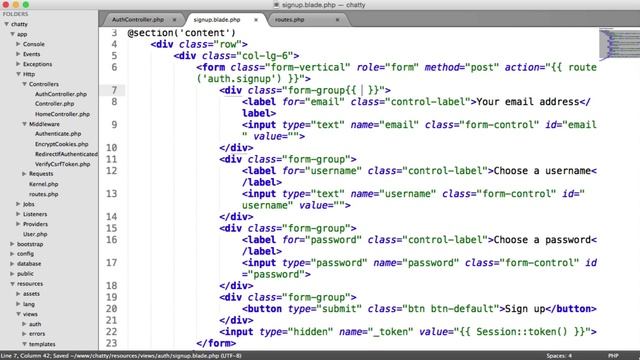Expand the Events folder
This screenshot has width=640, height=360.
(x=18, y=54)
